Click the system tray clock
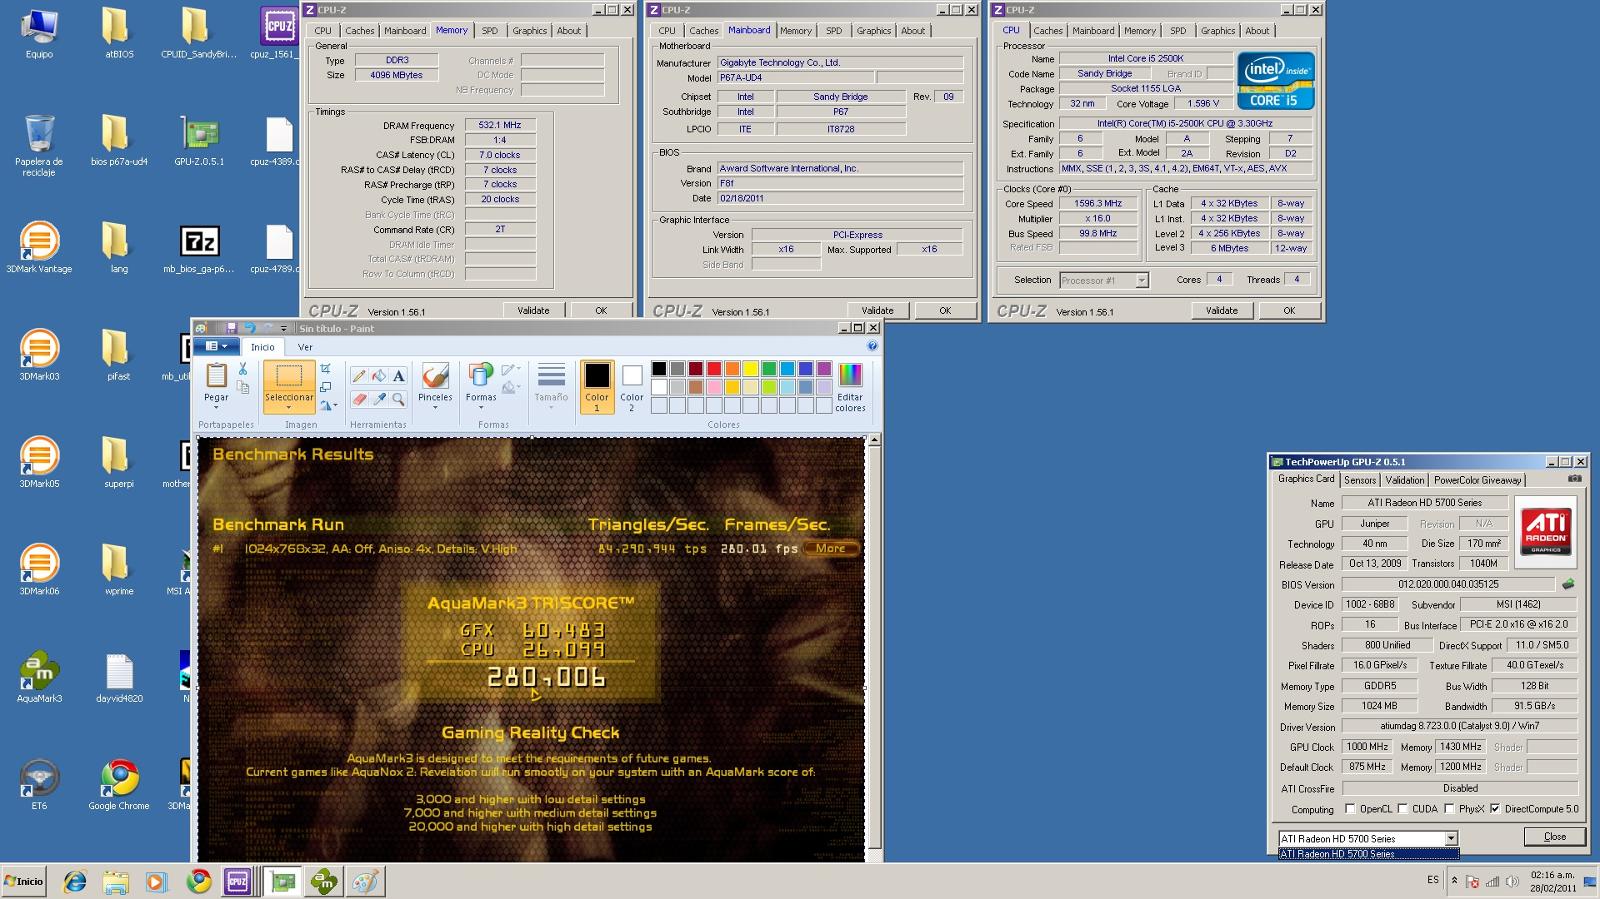The height and width of the screenshot is (899, 1600). (1552, 881)
